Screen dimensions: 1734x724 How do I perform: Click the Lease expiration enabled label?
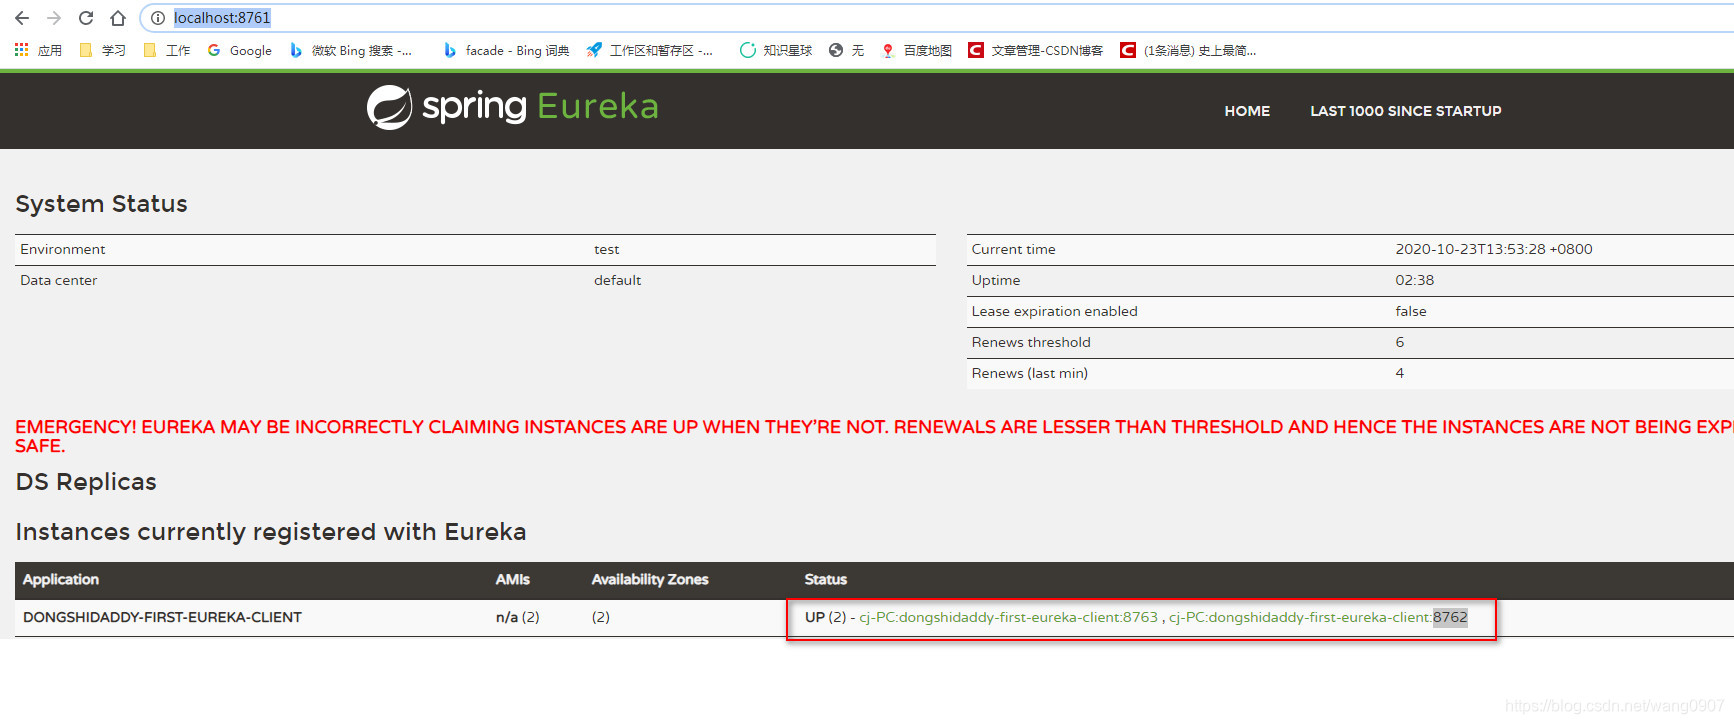(1055, 311)
